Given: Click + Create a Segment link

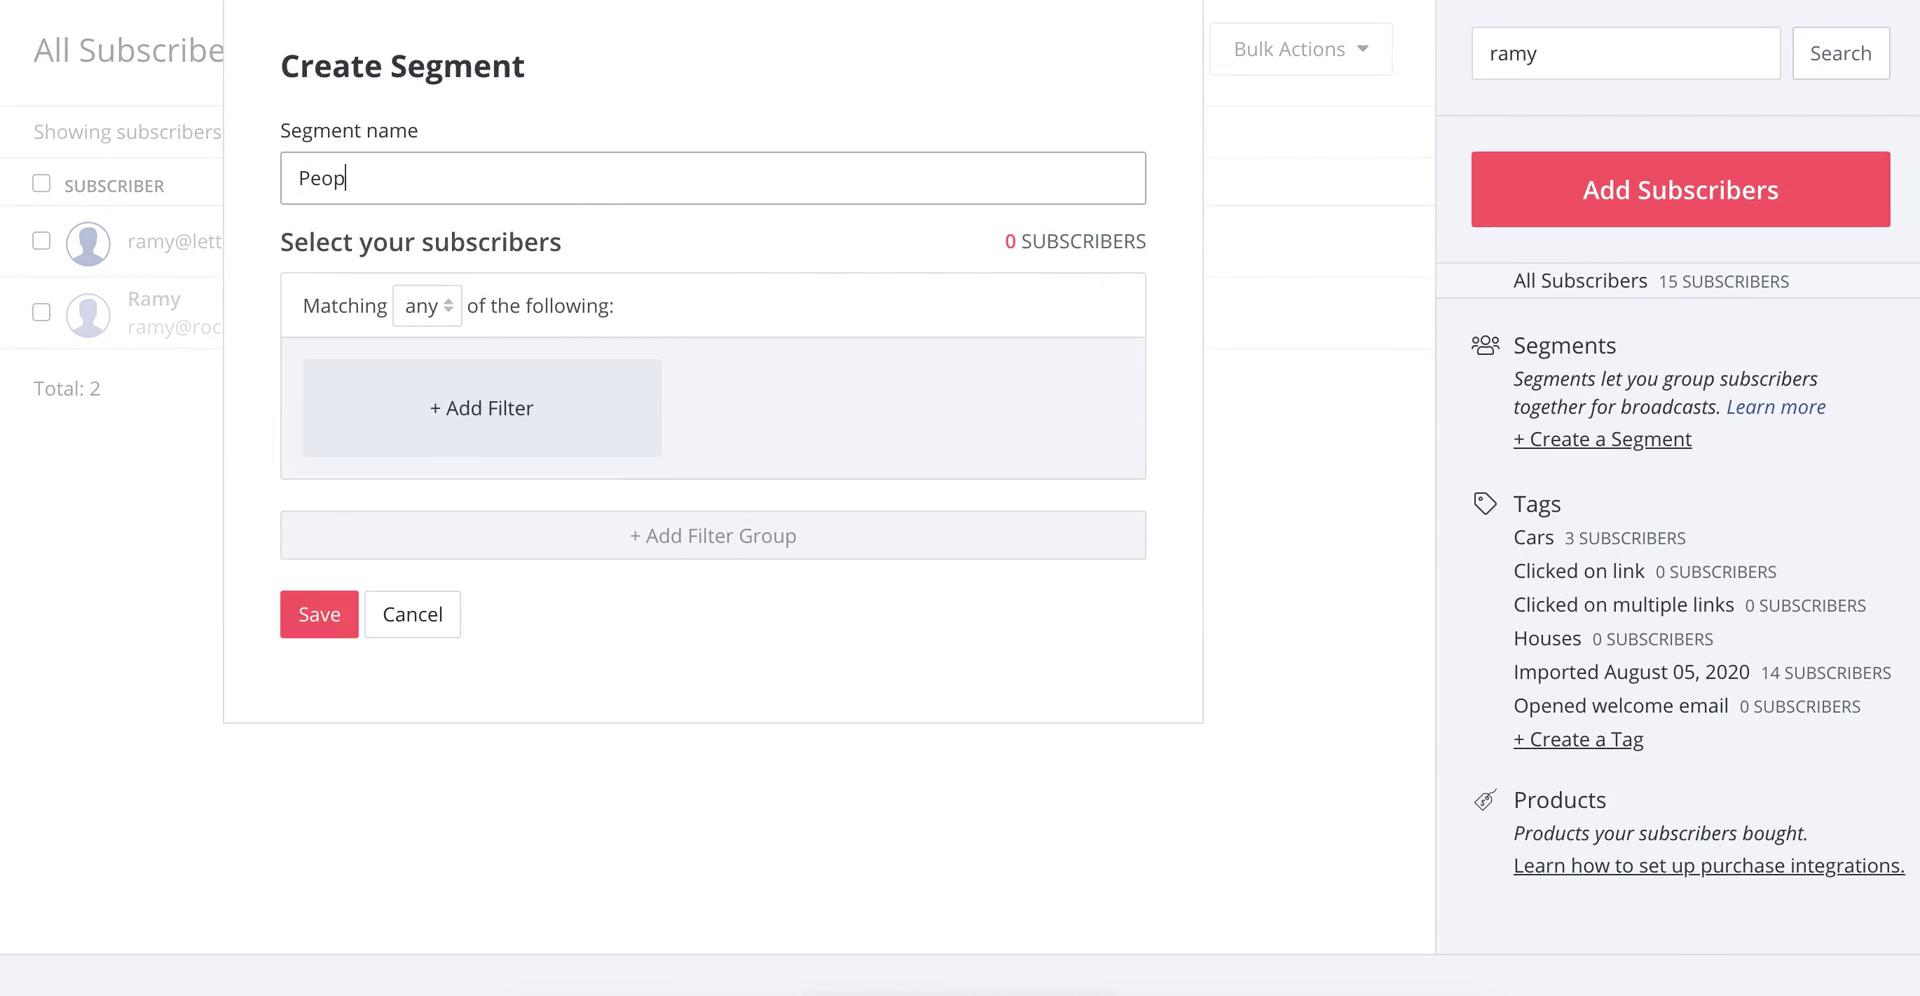Looking at the screenshot, I should [1602, 439].
